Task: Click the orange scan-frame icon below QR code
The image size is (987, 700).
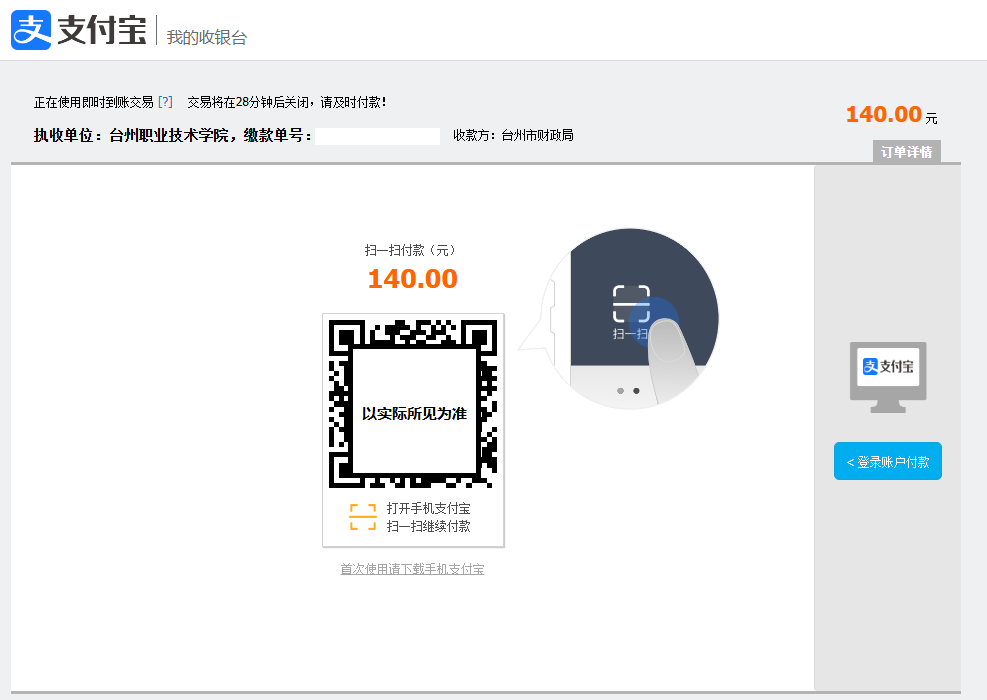Action: tap(363, 517)
